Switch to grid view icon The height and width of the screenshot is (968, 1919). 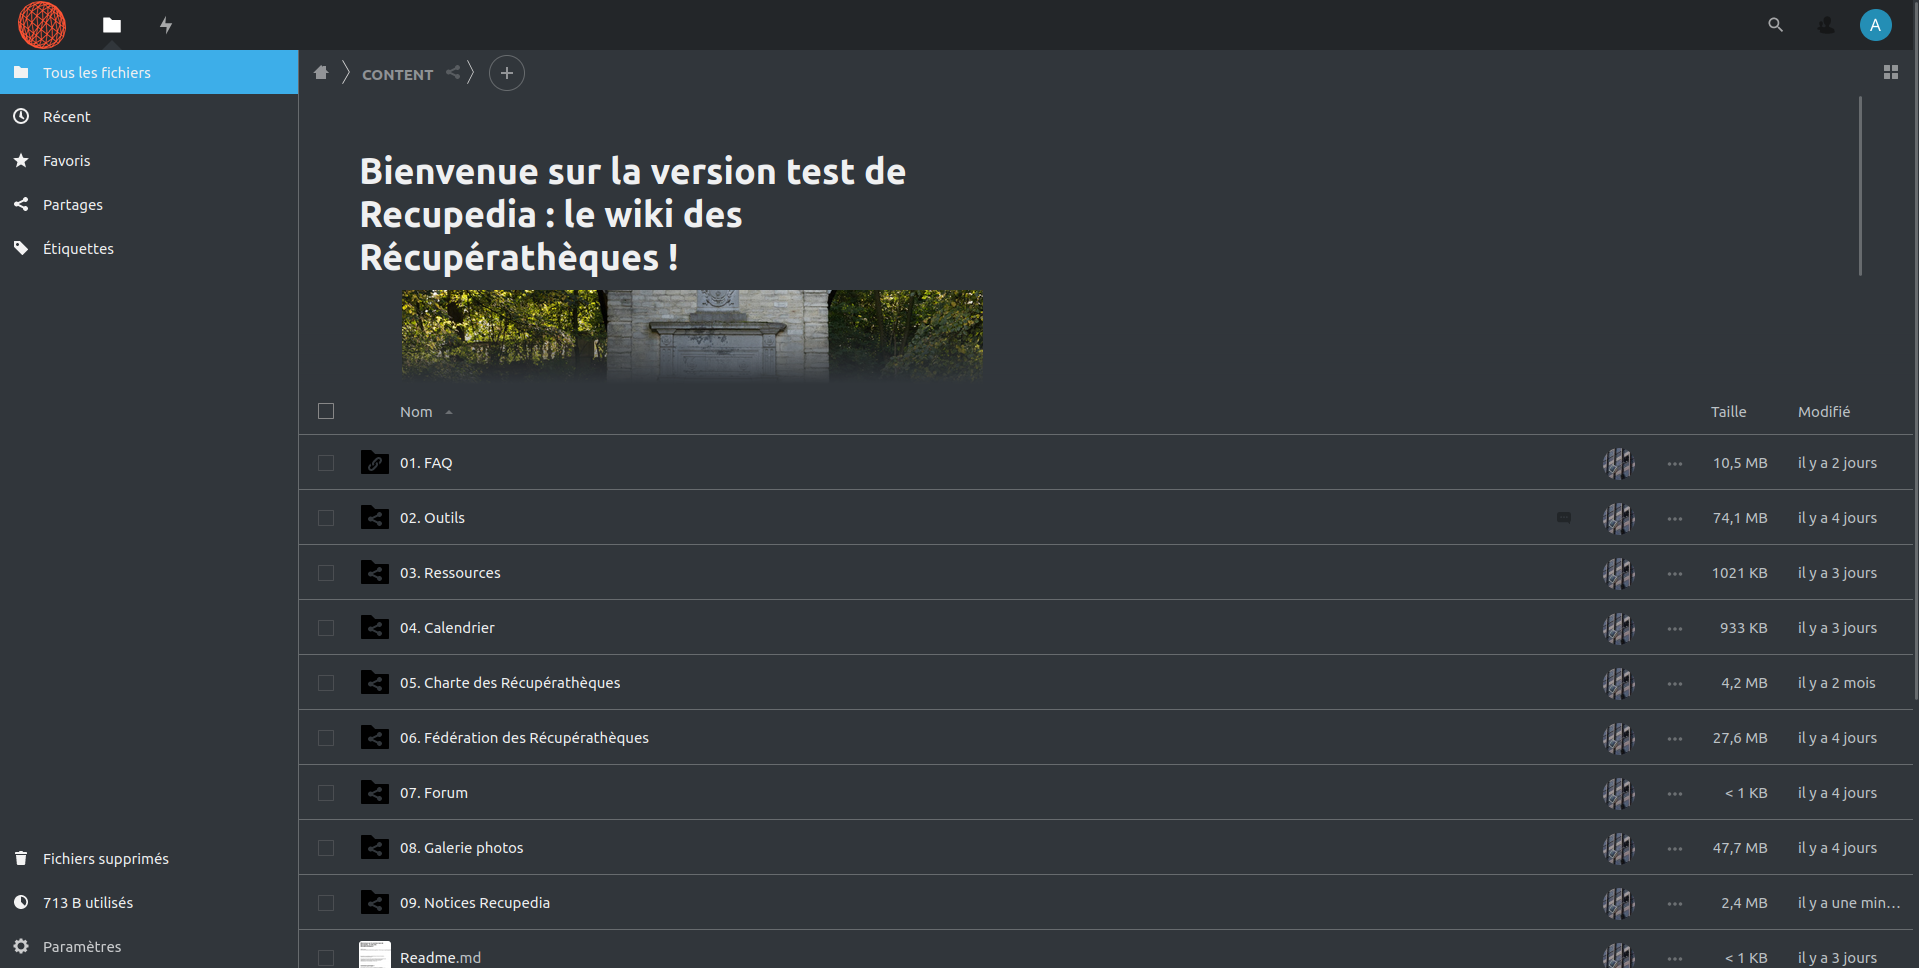(1890, 73)
